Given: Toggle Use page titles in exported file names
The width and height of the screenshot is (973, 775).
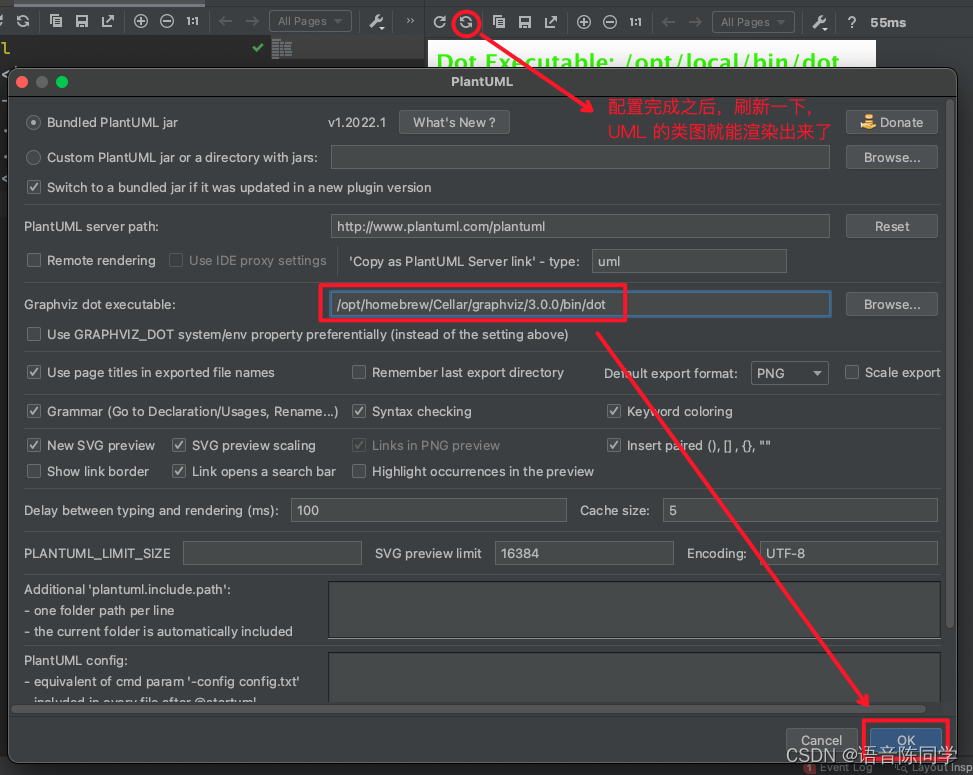Looking at the screenshot, I should click(34, 372).
